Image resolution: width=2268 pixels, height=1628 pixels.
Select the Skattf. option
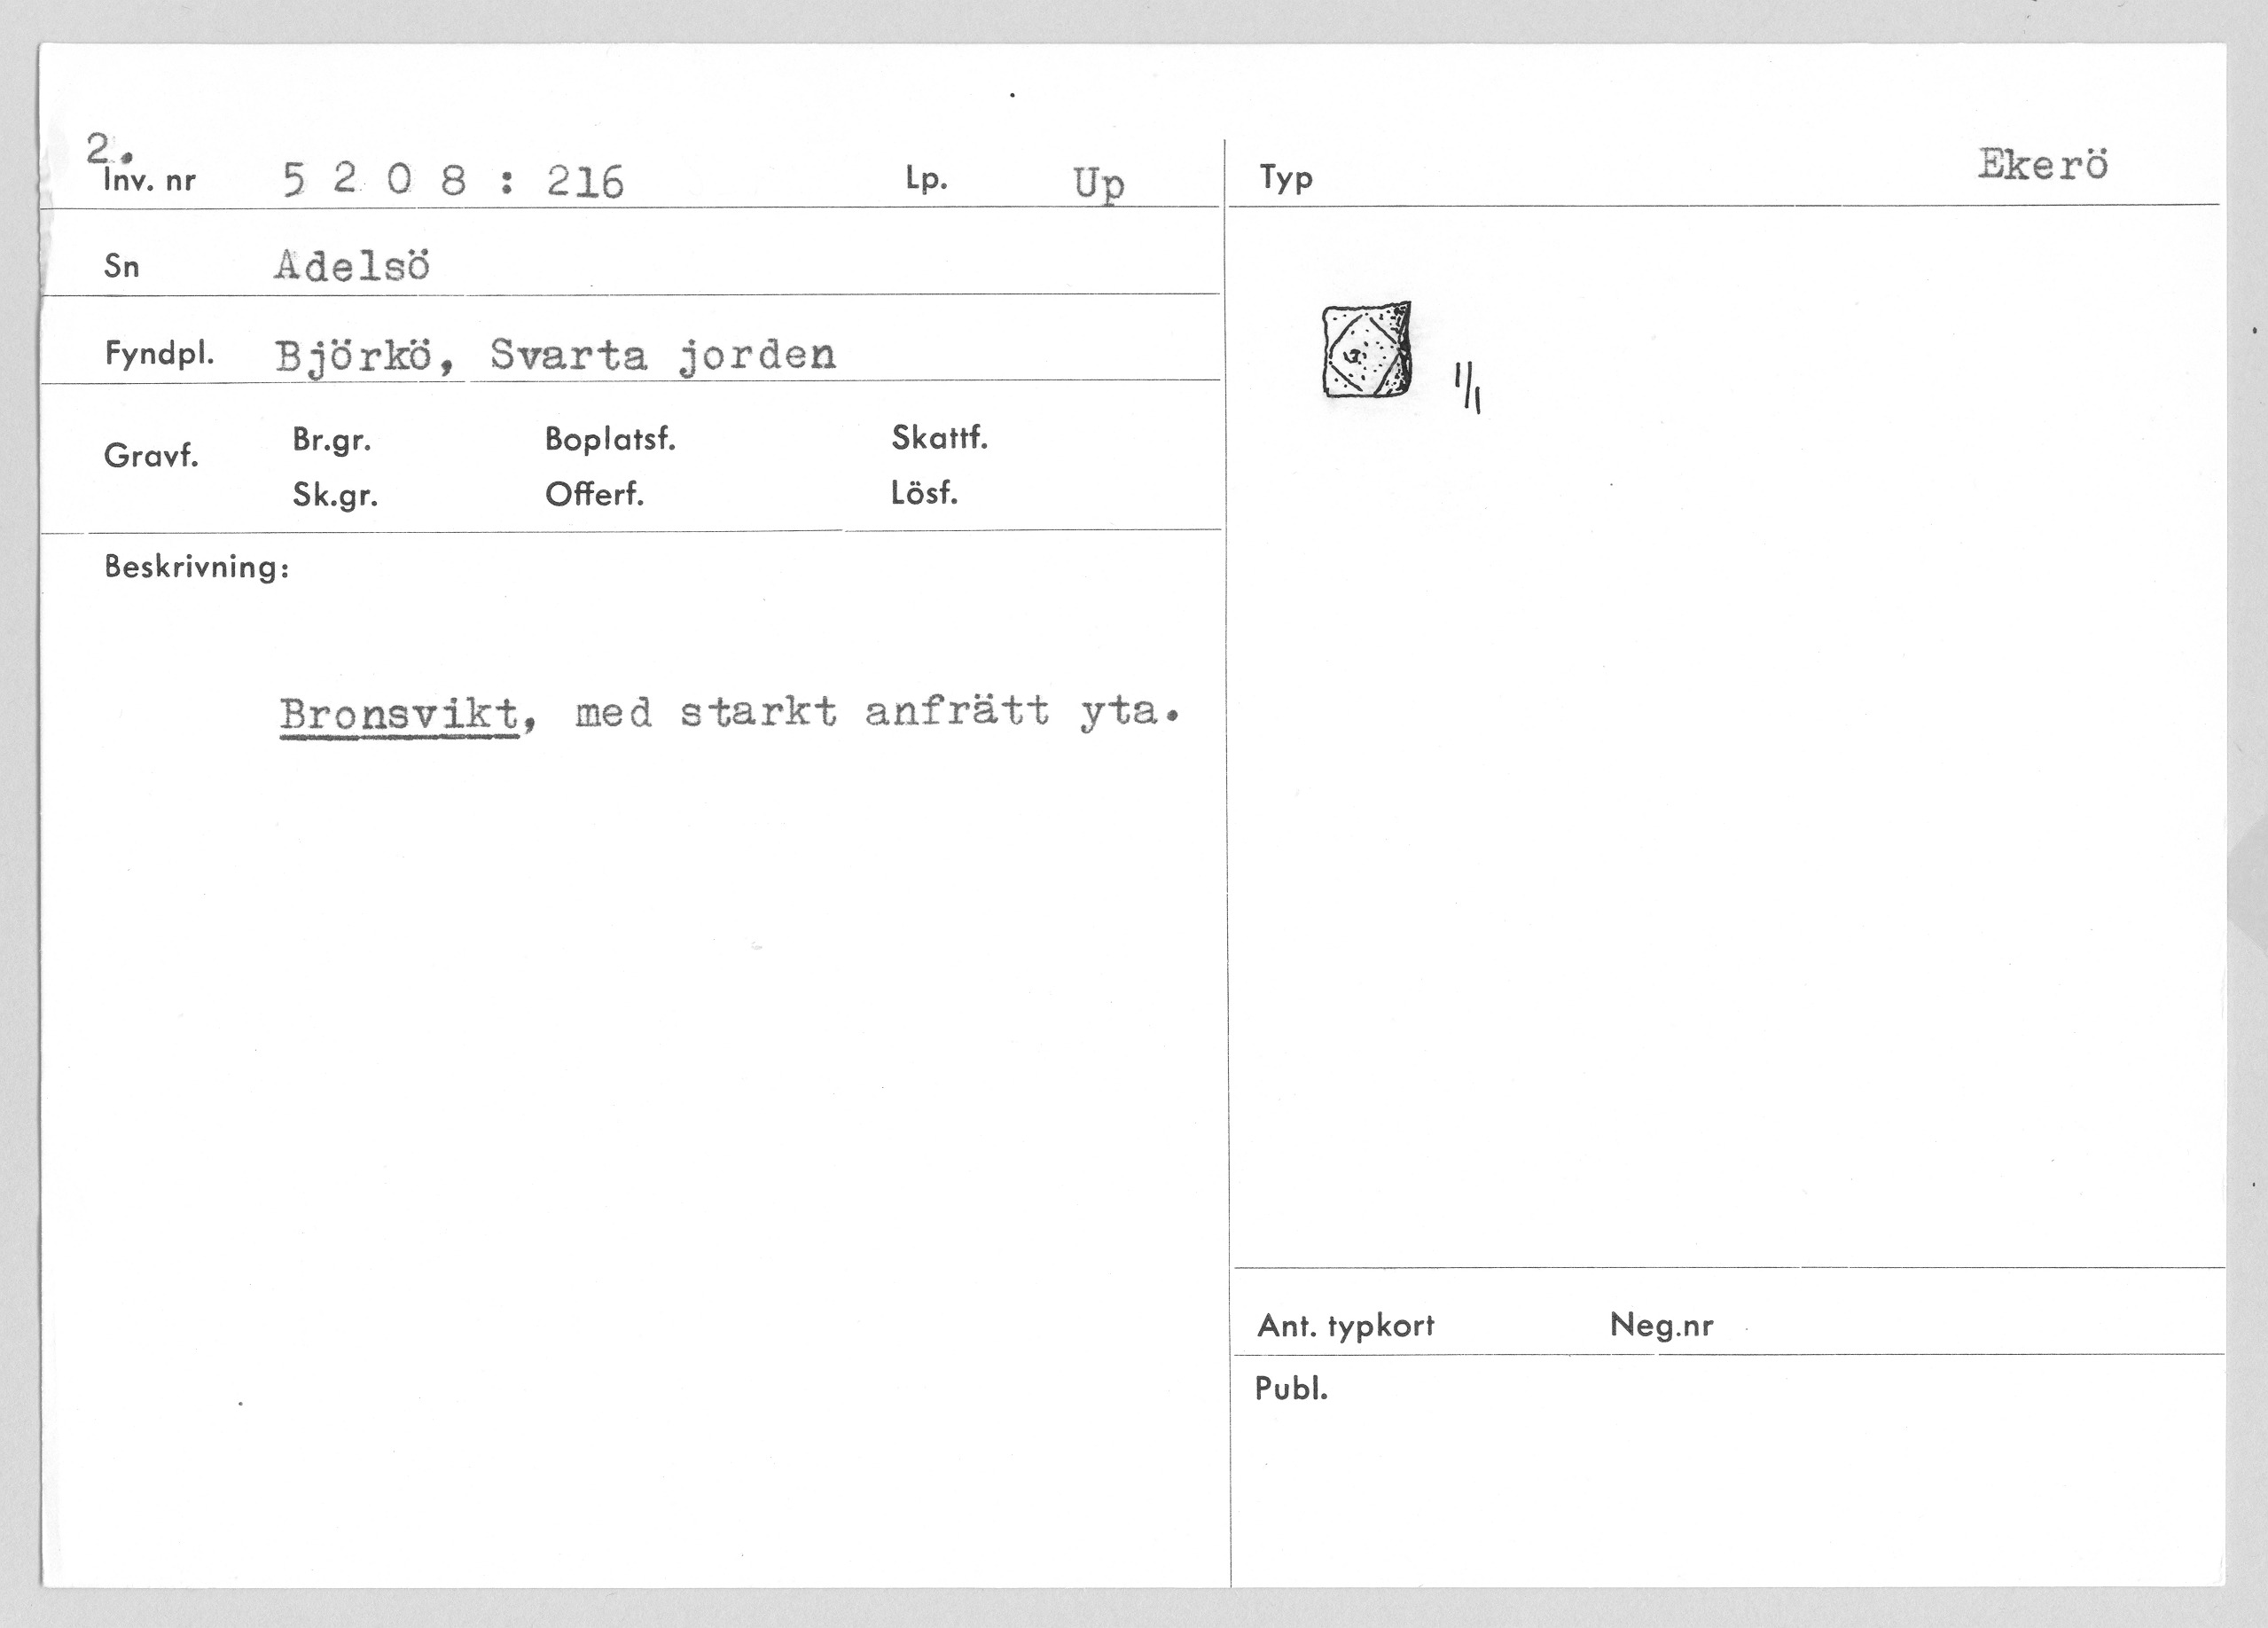point(939,438)
